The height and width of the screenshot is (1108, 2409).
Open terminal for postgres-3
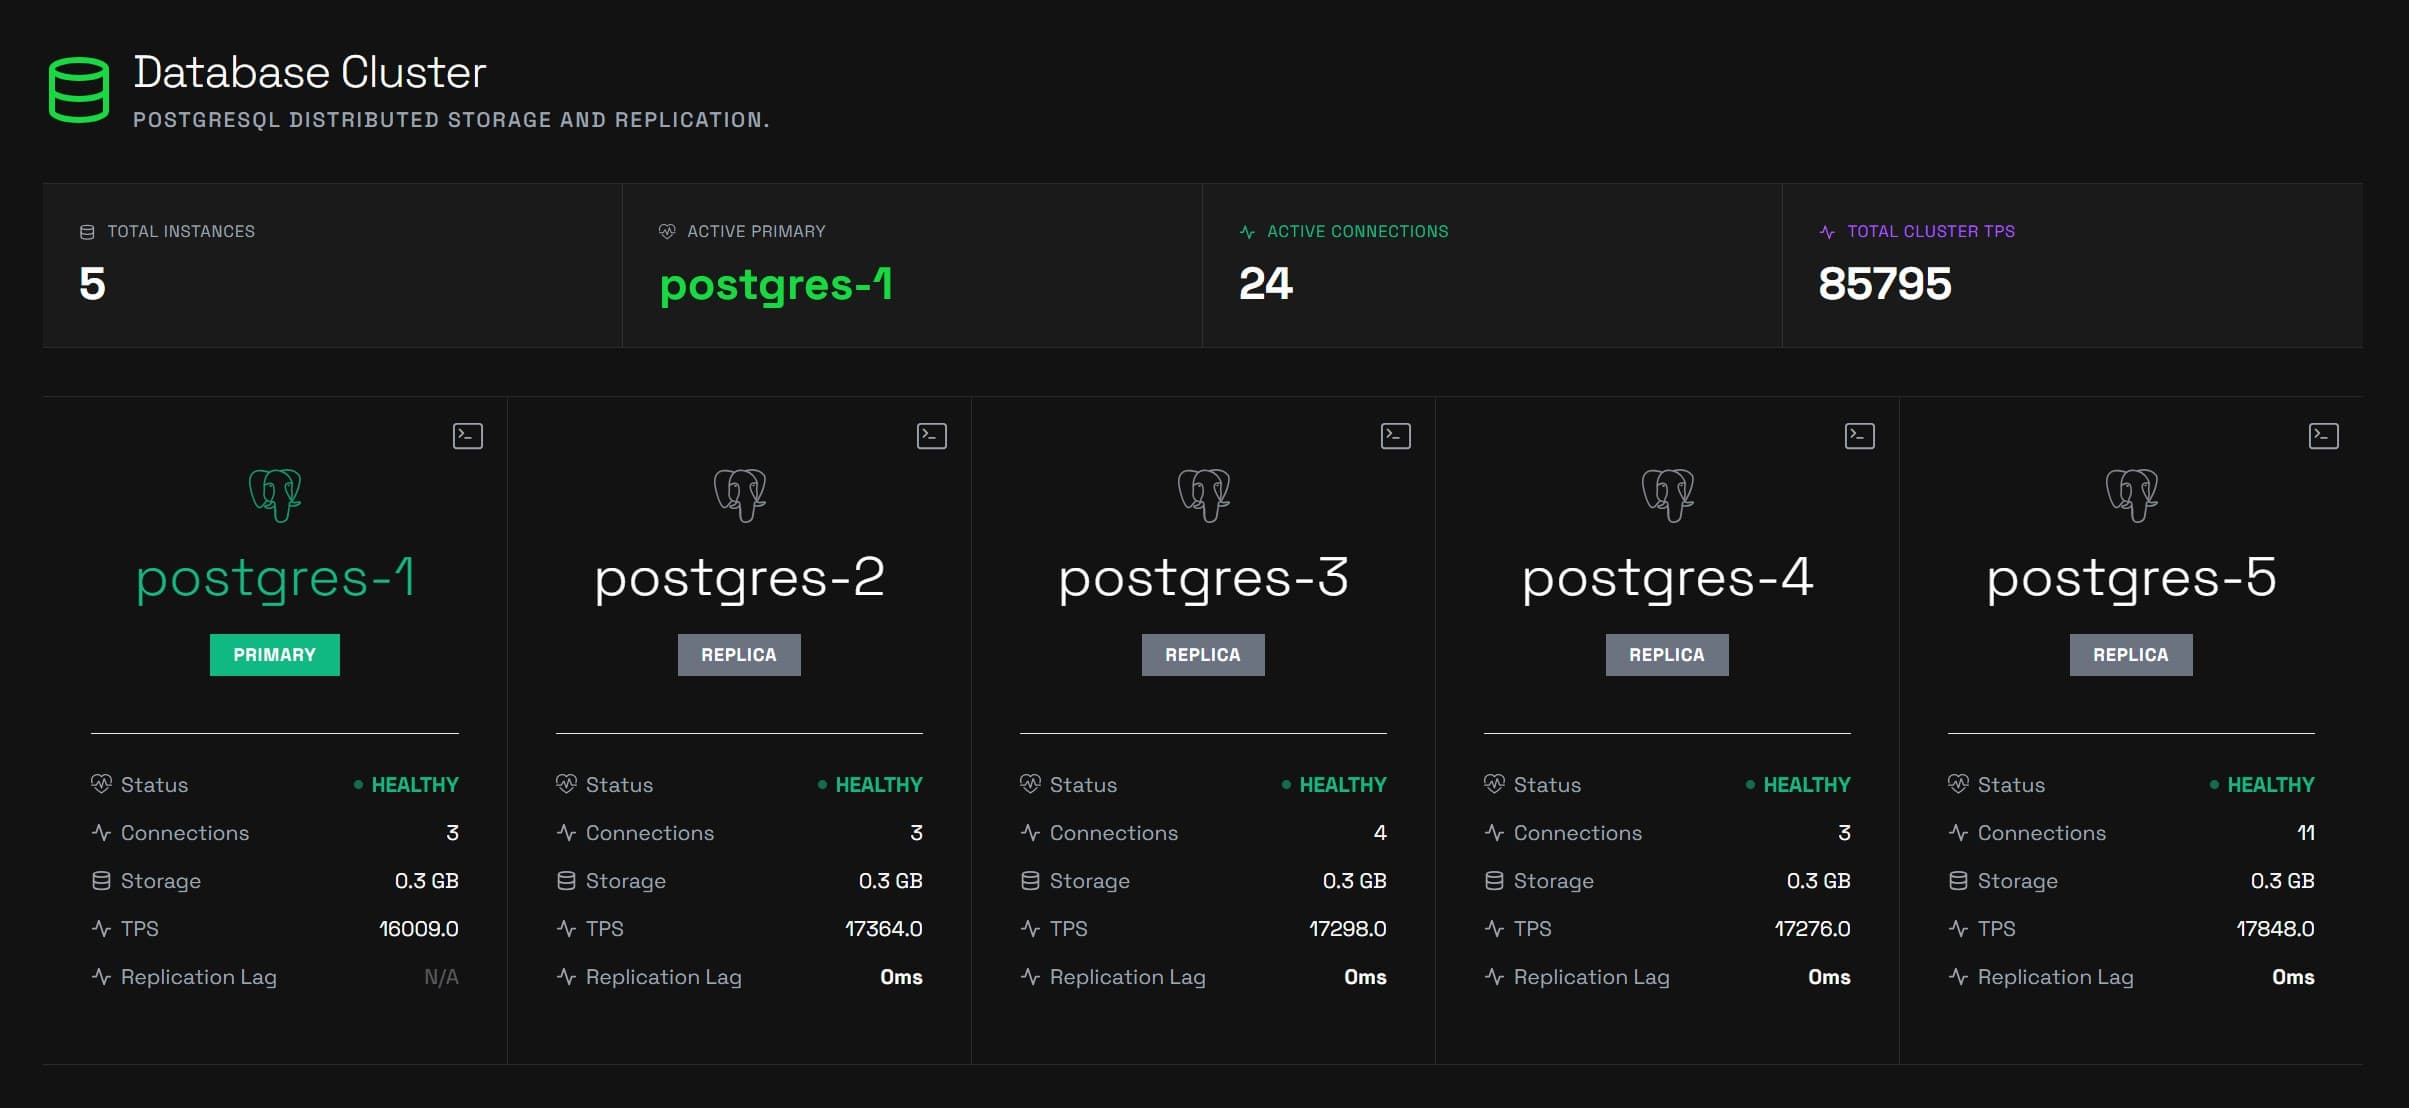coord(1395,436)
